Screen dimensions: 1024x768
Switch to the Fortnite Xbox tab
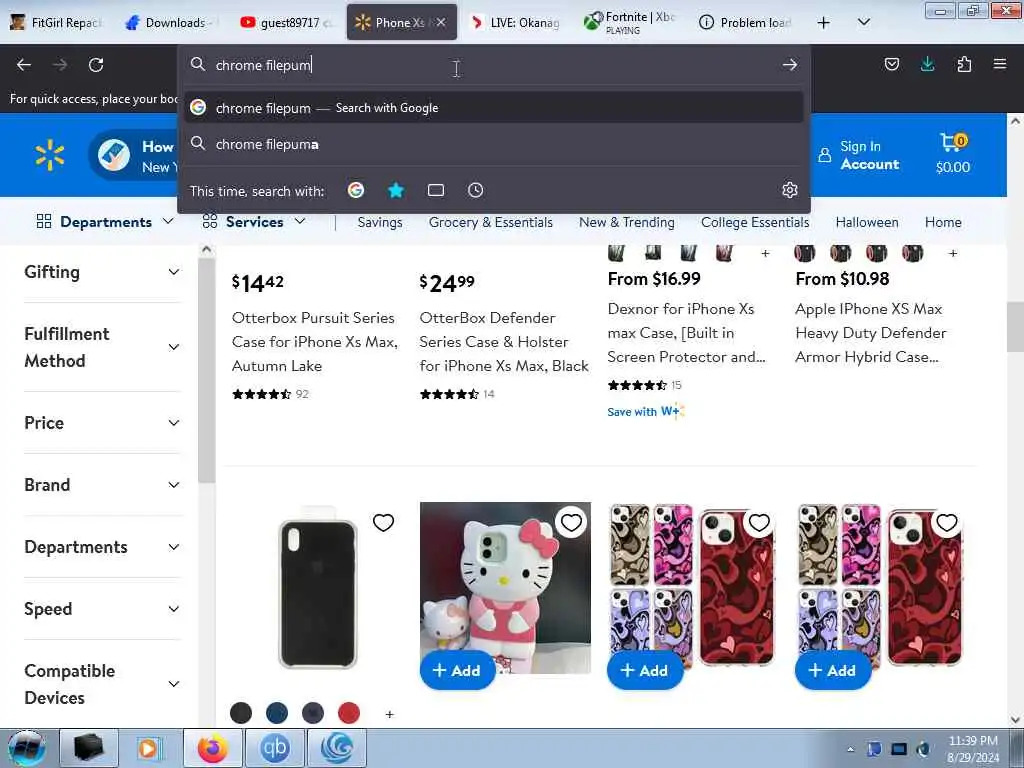pyautogui.click(x=631, y=22)
